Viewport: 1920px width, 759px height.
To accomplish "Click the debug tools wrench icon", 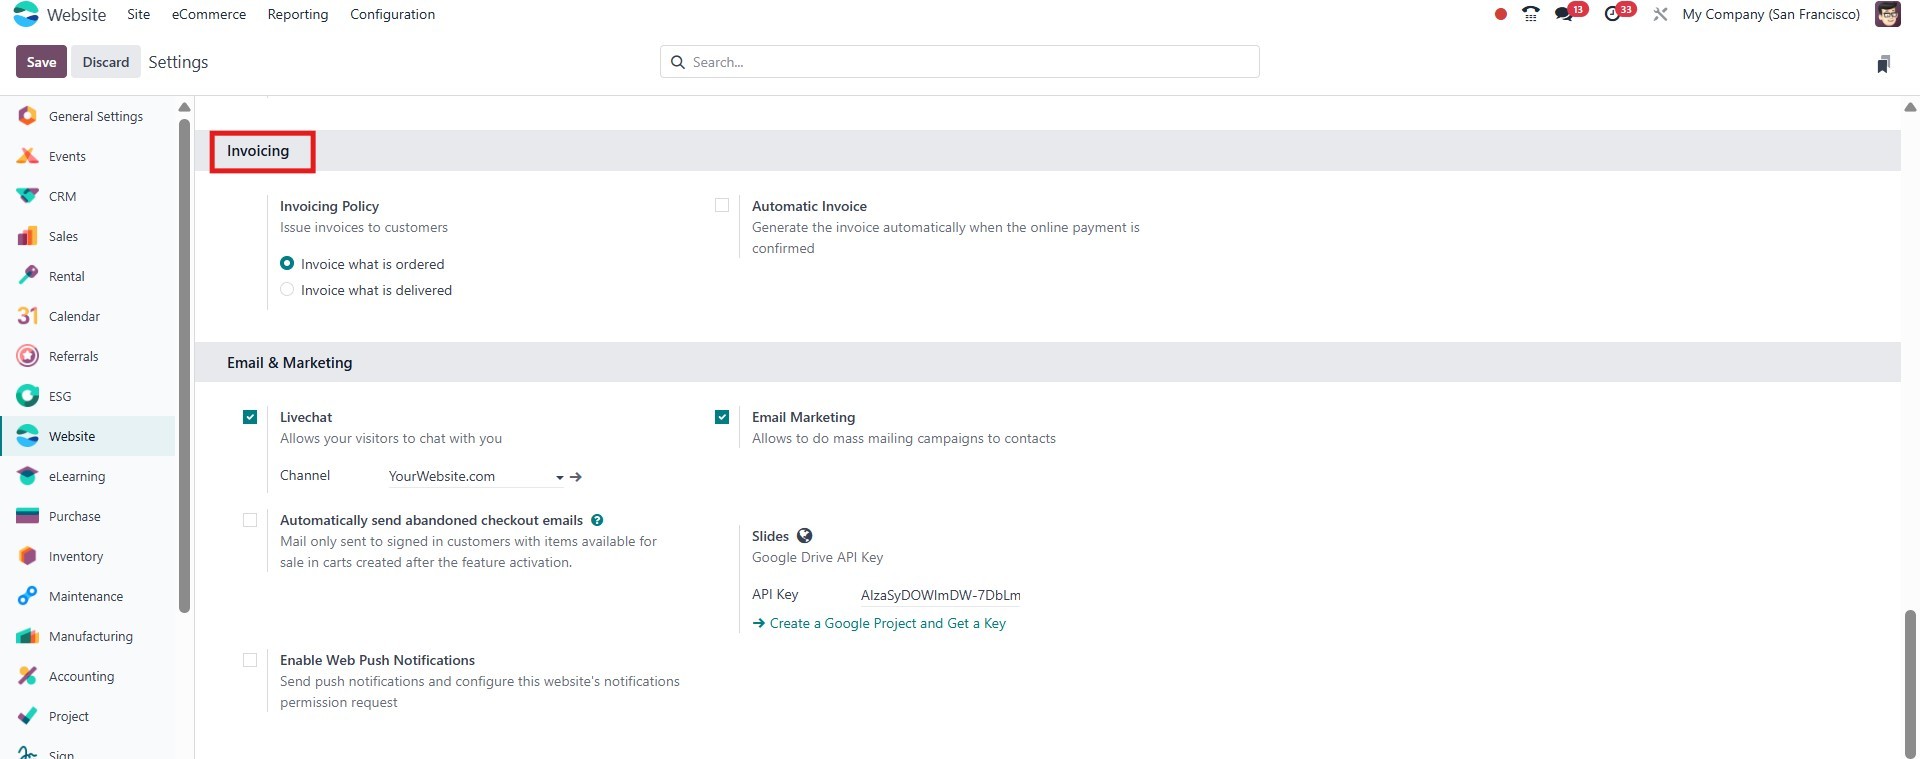I will pos(1660,14).
